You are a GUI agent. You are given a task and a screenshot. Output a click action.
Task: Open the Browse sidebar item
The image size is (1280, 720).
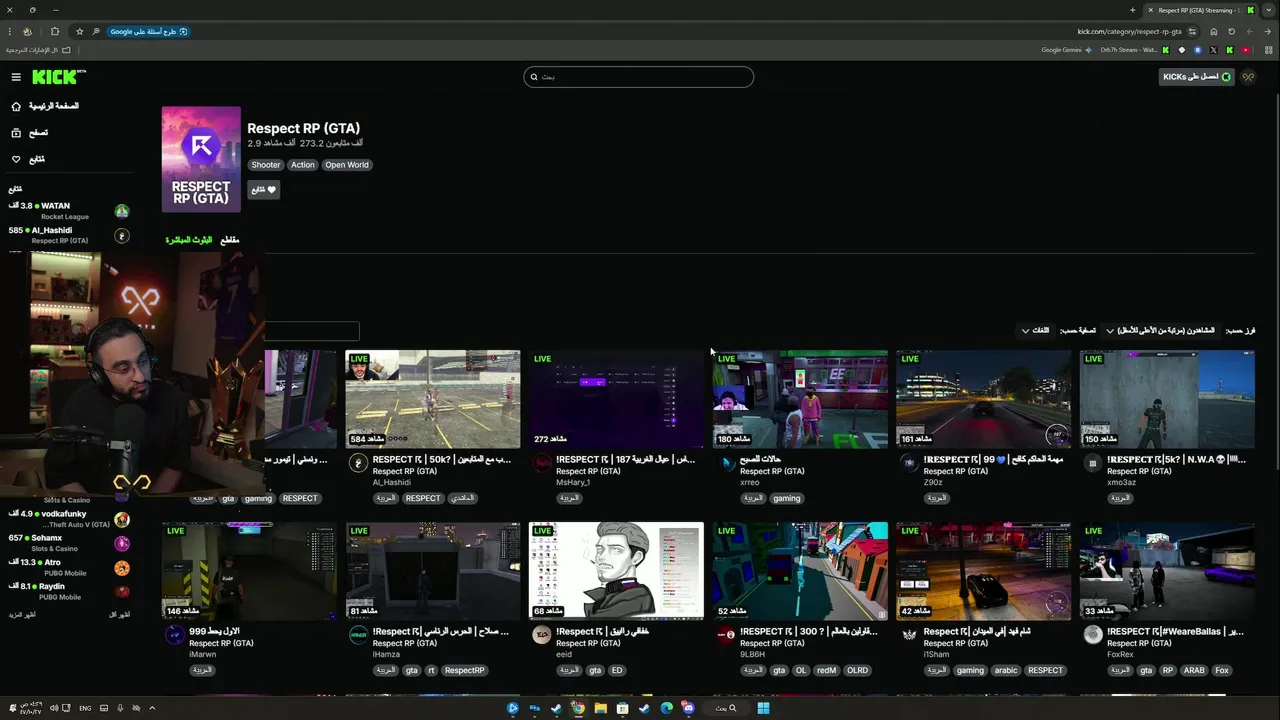tap(29, 132)
